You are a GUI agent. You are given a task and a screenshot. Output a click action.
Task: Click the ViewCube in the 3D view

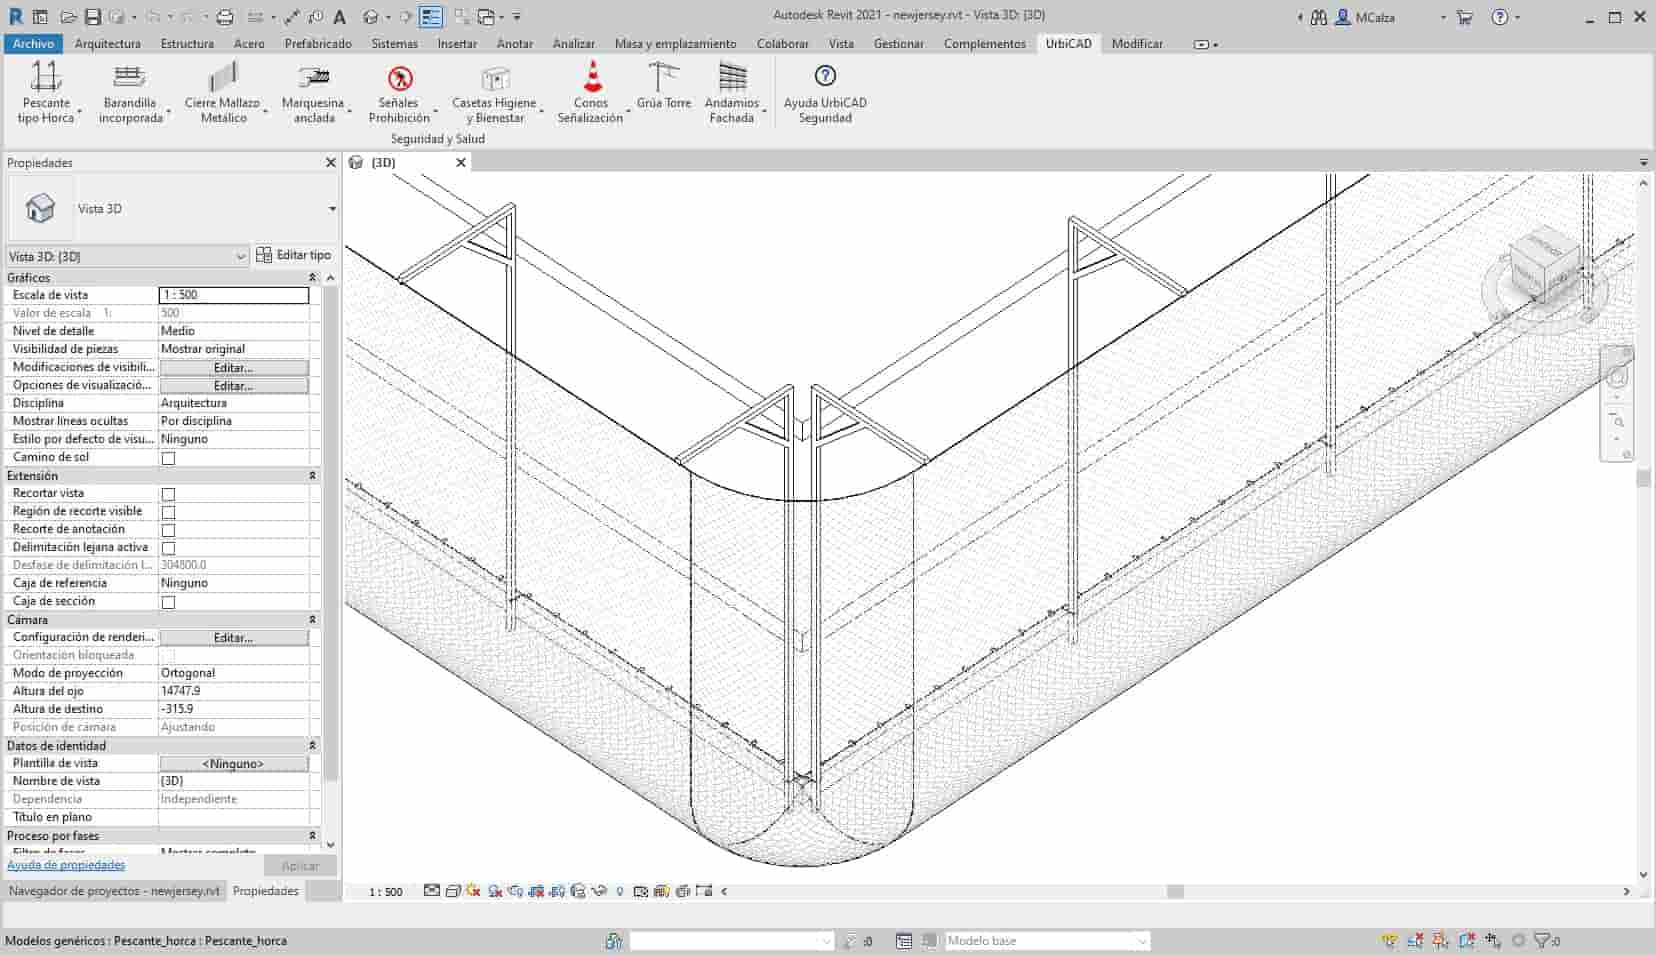coord(1543,266)
